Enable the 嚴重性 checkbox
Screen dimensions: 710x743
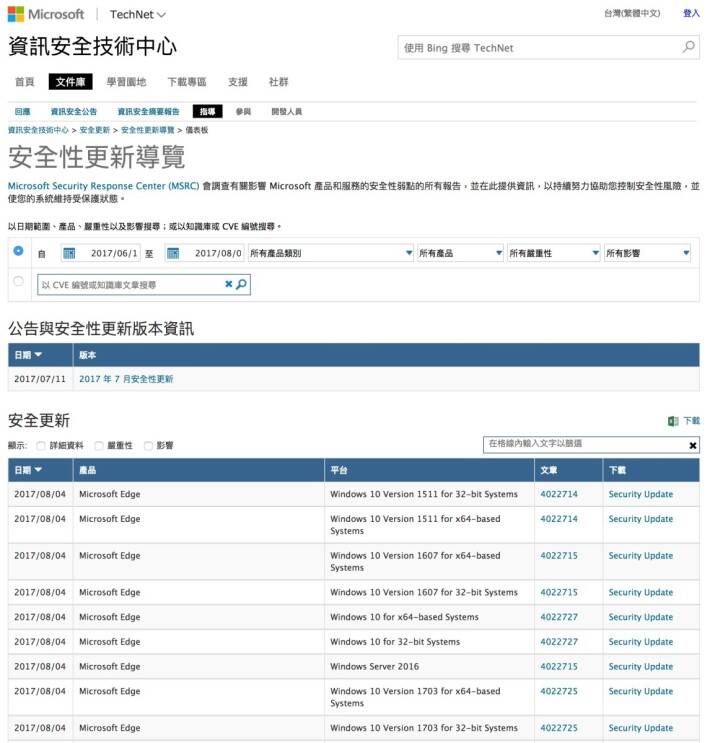(x=99, y=445)
